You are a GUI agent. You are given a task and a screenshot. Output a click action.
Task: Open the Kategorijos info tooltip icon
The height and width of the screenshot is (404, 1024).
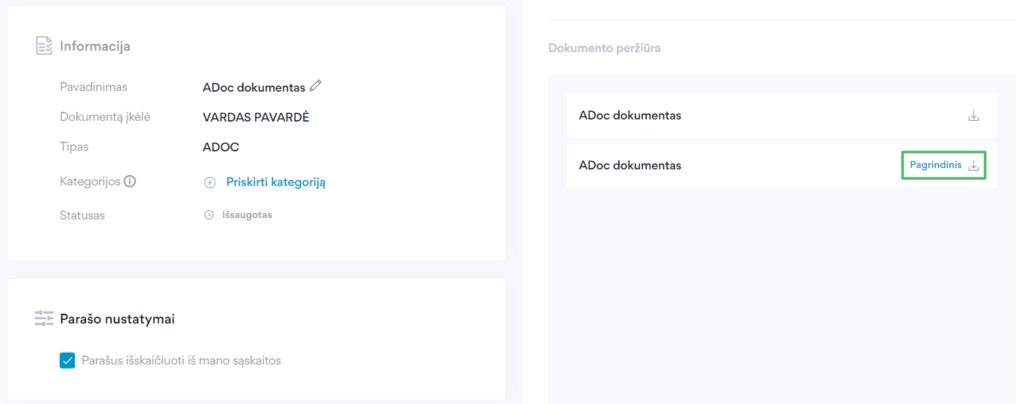(129, 182)
